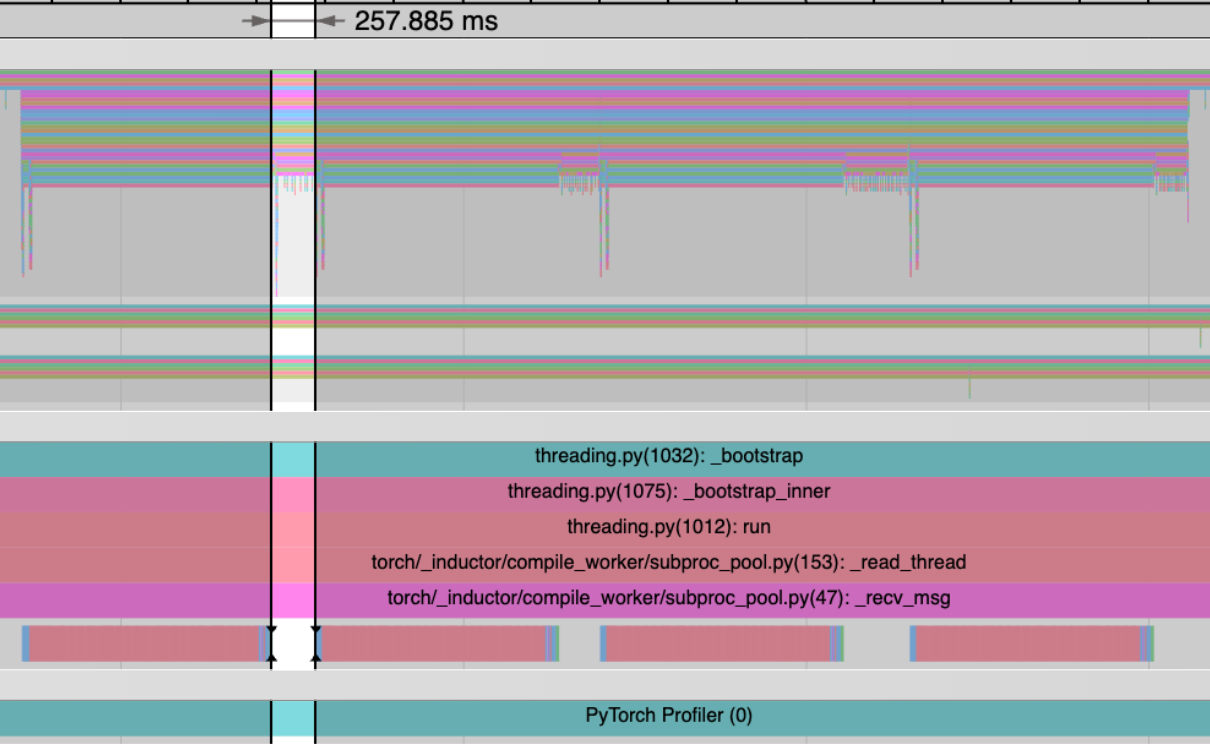Click the threading.py(1075): _bootstrap_inner slice

coord(668,492)
